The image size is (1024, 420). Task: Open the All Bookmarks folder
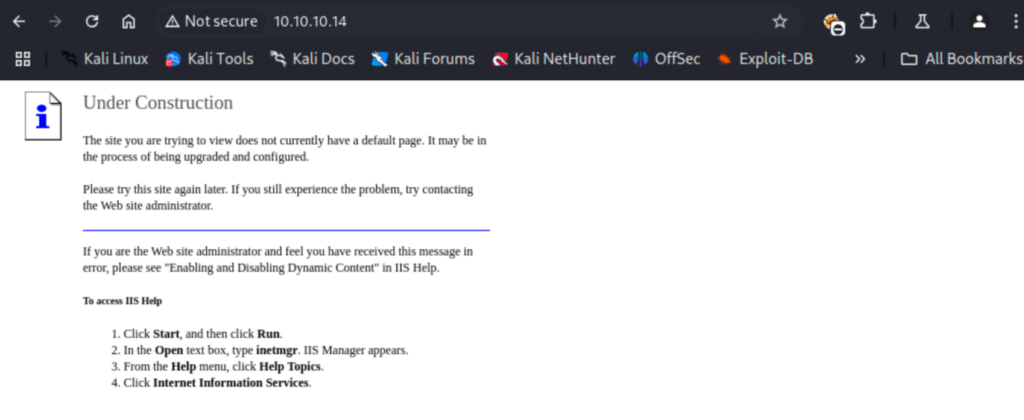[961, 59]
